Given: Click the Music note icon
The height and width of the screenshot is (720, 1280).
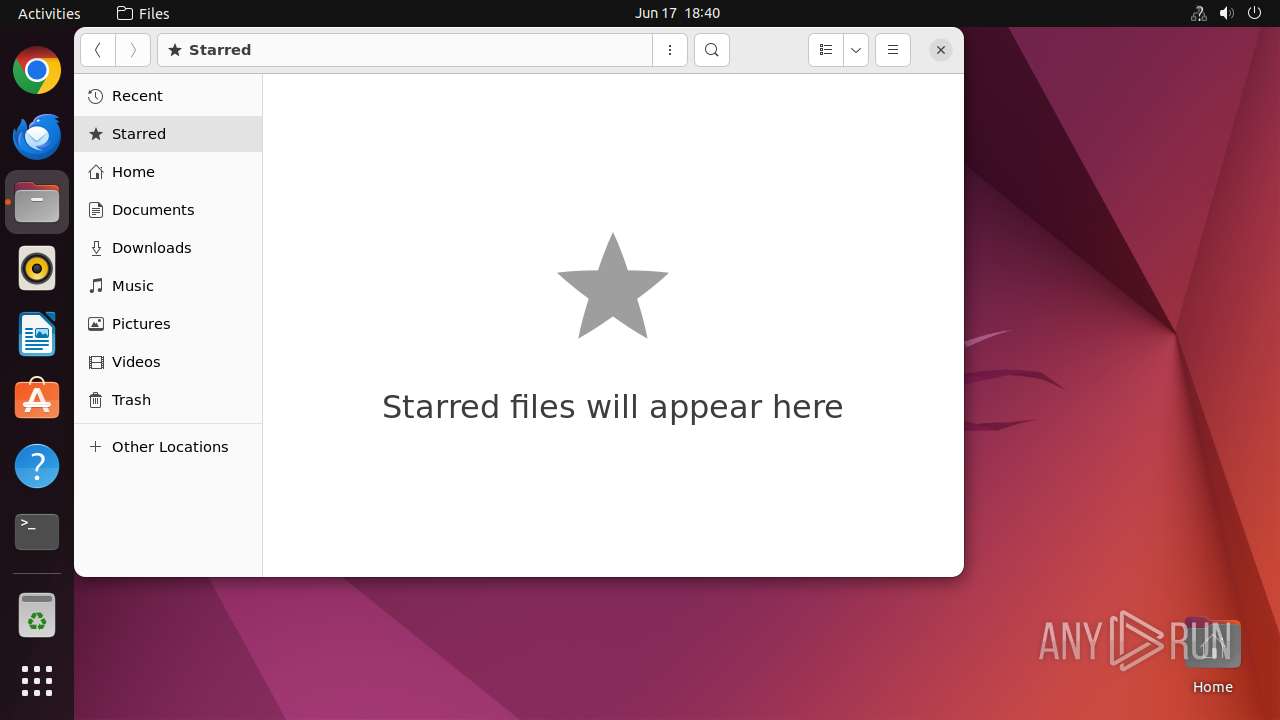Looking at the screenshot, I should point(96,286).
